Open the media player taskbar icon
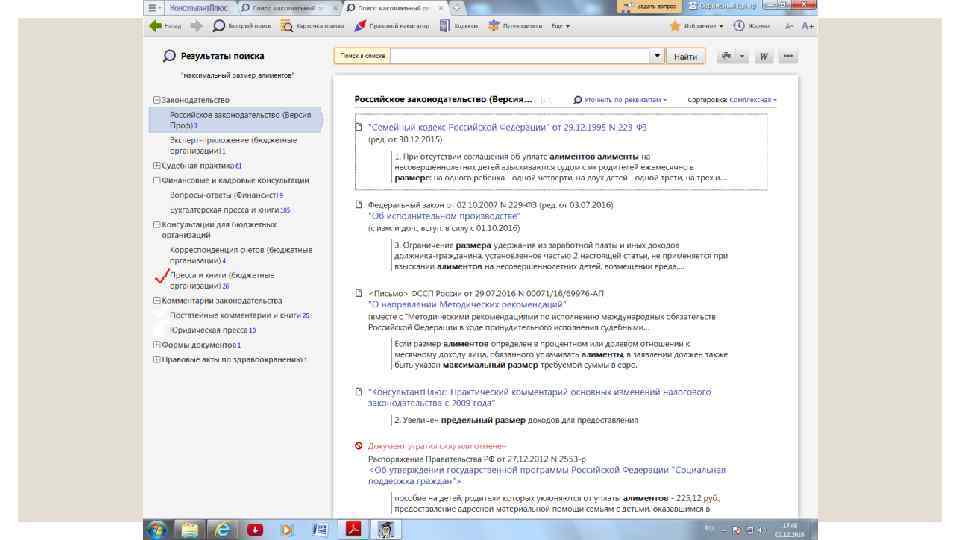The image size is (960, 540). [287, 530]
